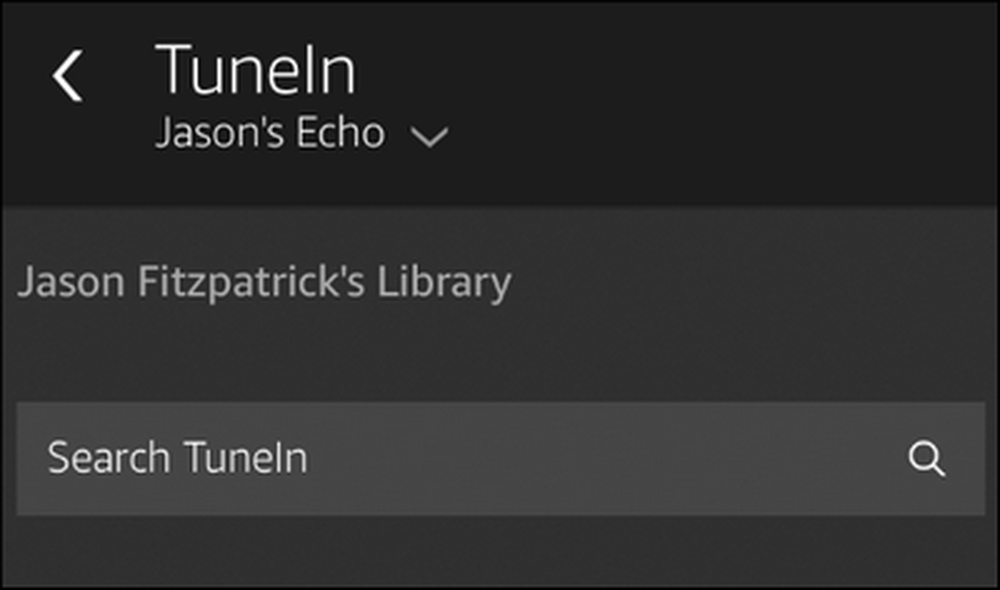The width and height of the screenshot is (1000, 590).
Task: Focus the Search TuneIn input field
Action: pyautogui.click(x=501, y=458)
